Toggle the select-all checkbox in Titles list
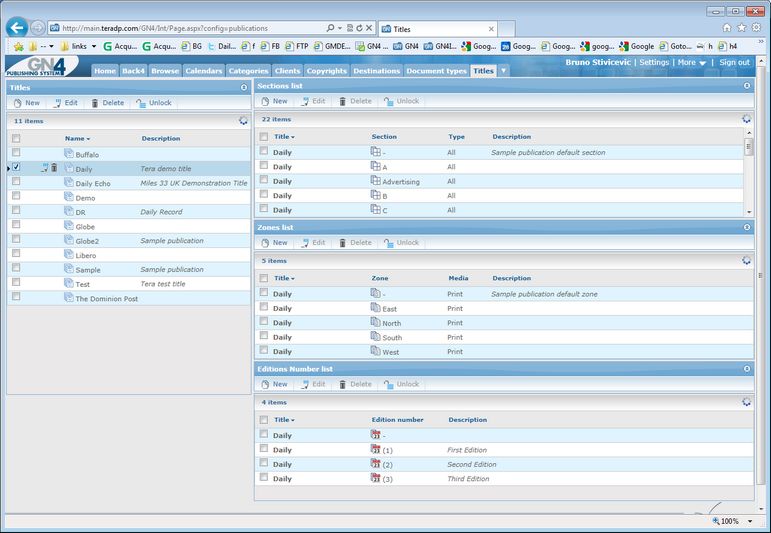 [16, 138]
